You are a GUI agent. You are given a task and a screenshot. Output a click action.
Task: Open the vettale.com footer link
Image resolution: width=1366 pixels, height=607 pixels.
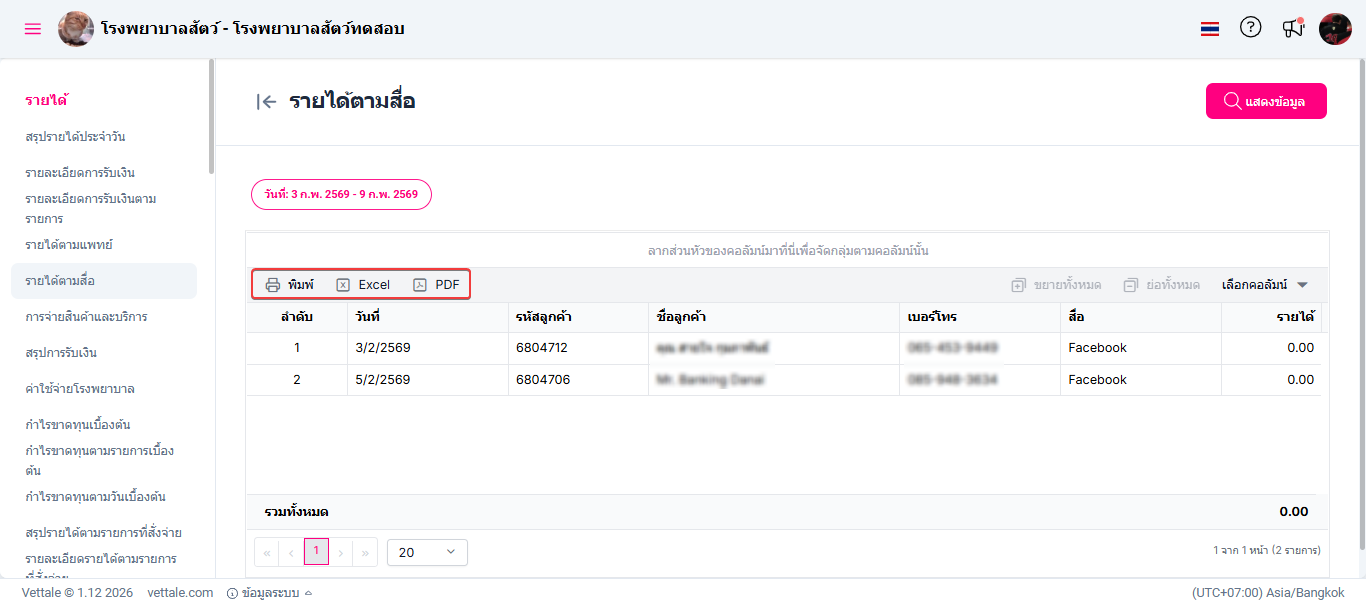180,593
